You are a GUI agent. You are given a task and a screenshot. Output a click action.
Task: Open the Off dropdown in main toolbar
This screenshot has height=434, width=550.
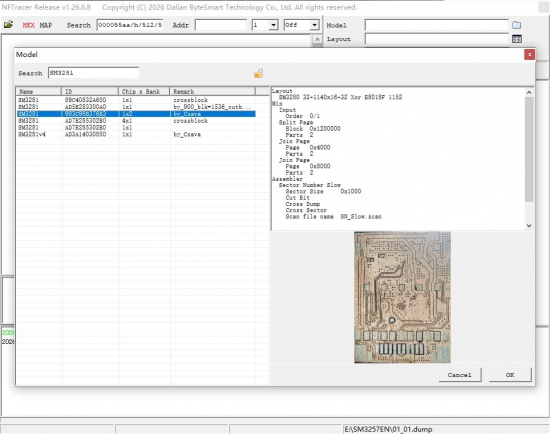point(315,25)
